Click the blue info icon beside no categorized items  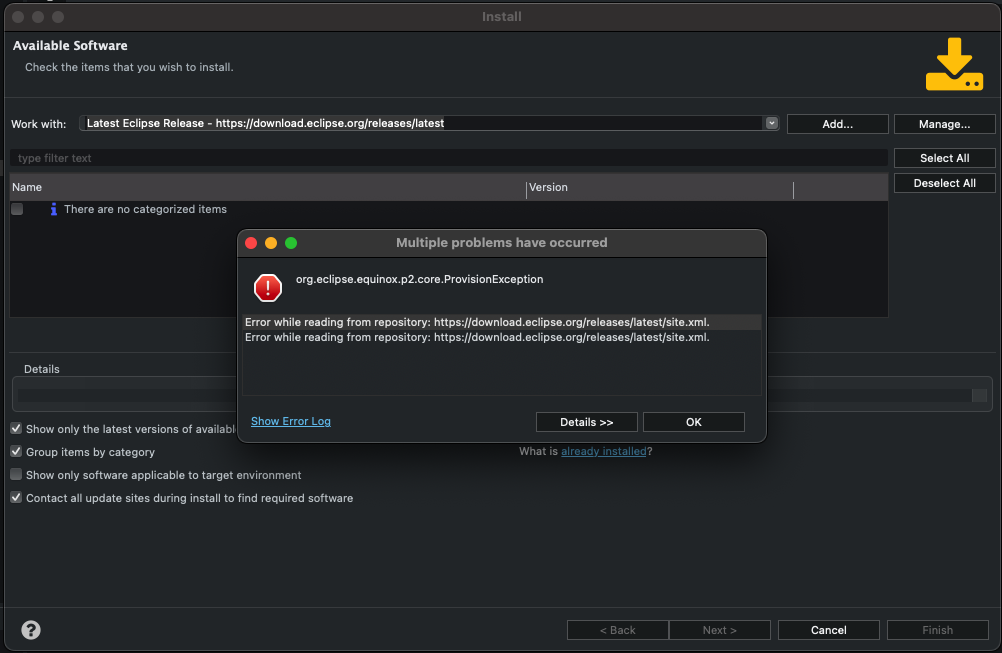pyautogui.click(x=54, y=209)
